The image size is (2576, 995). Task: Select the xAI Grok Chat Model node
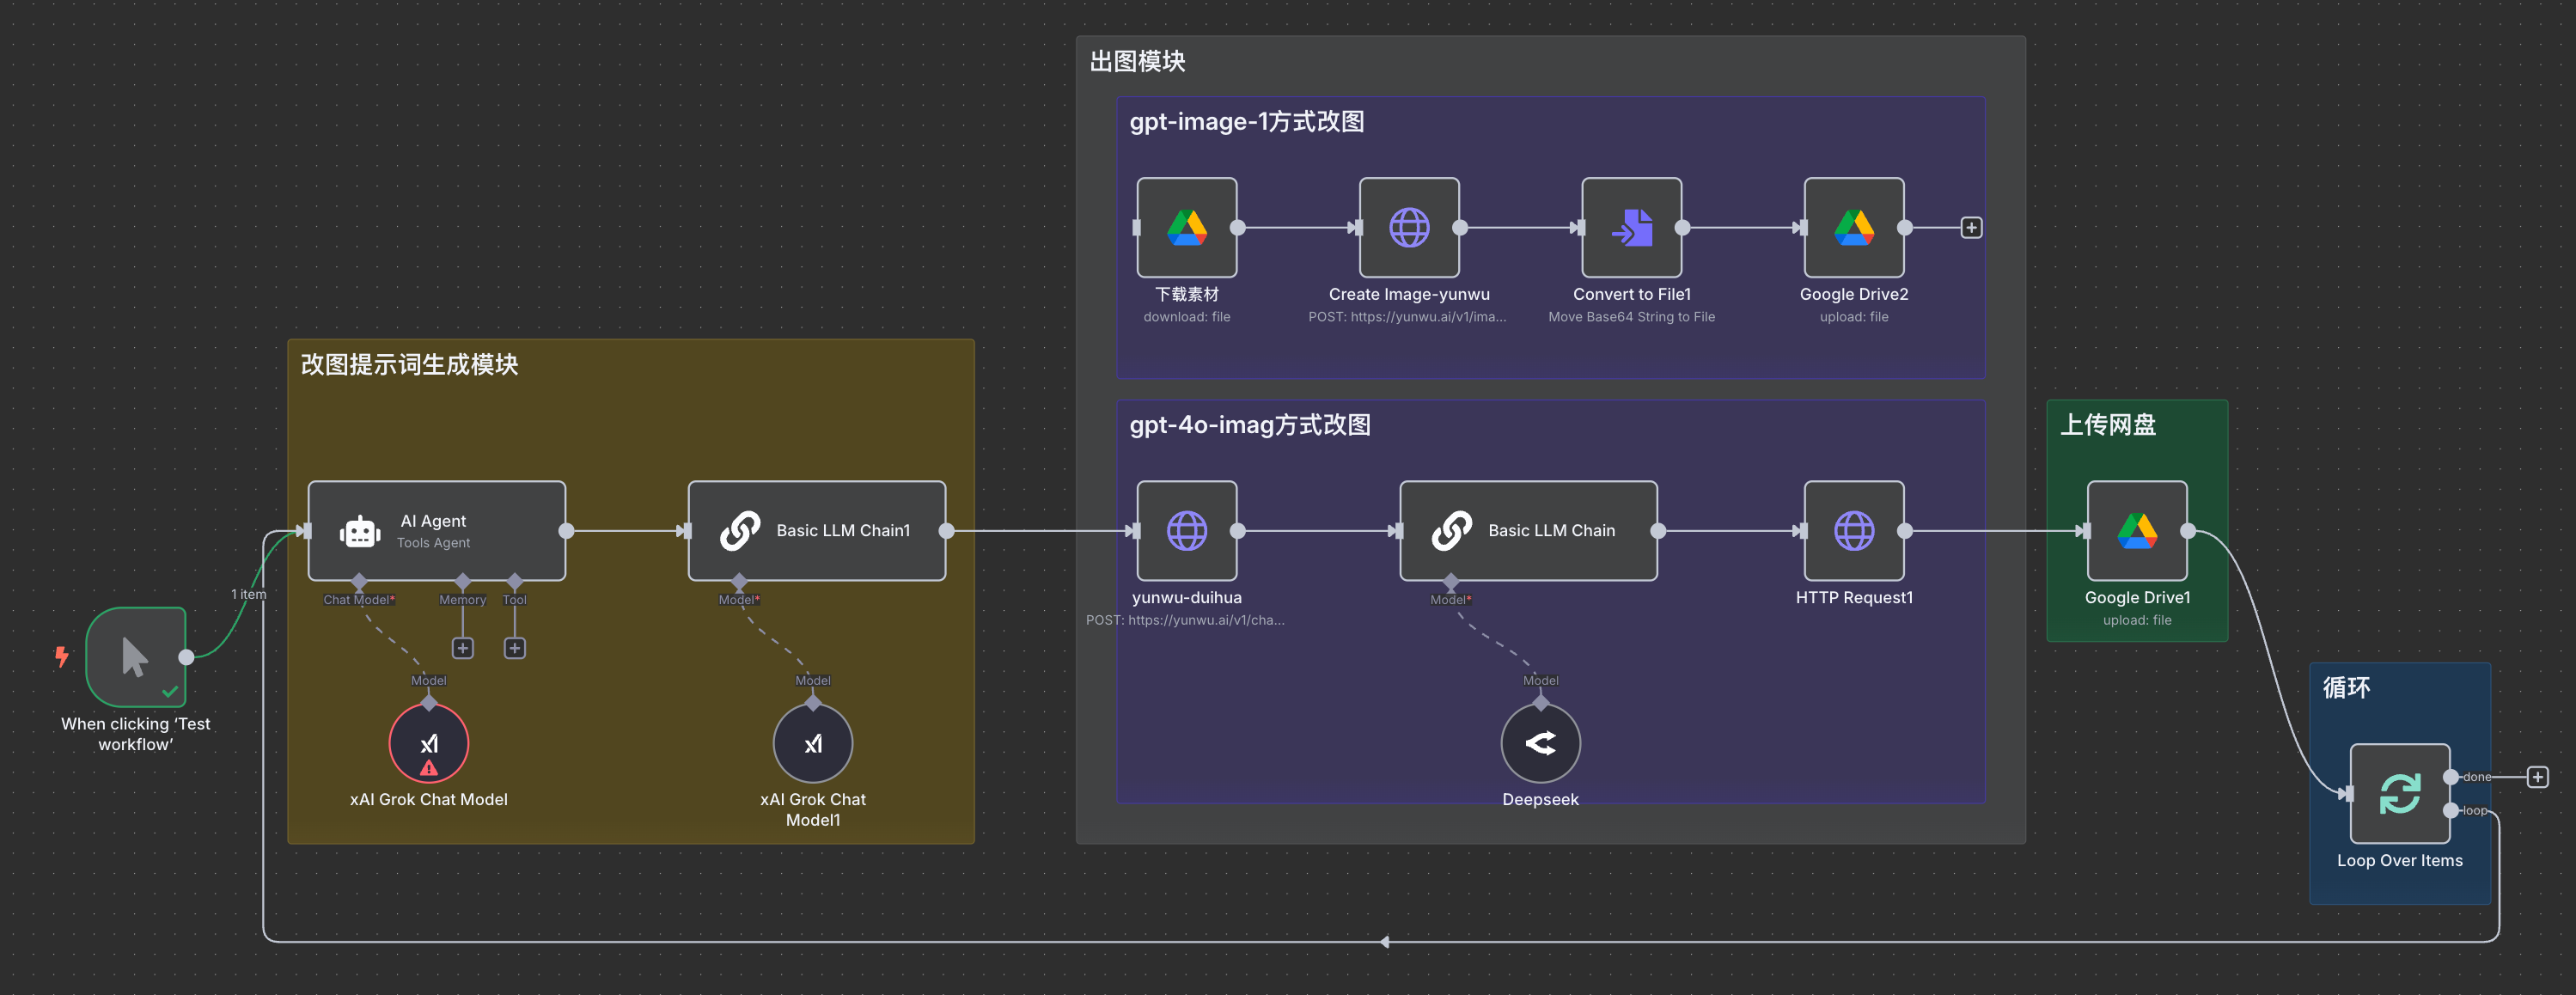coord(429,743)
